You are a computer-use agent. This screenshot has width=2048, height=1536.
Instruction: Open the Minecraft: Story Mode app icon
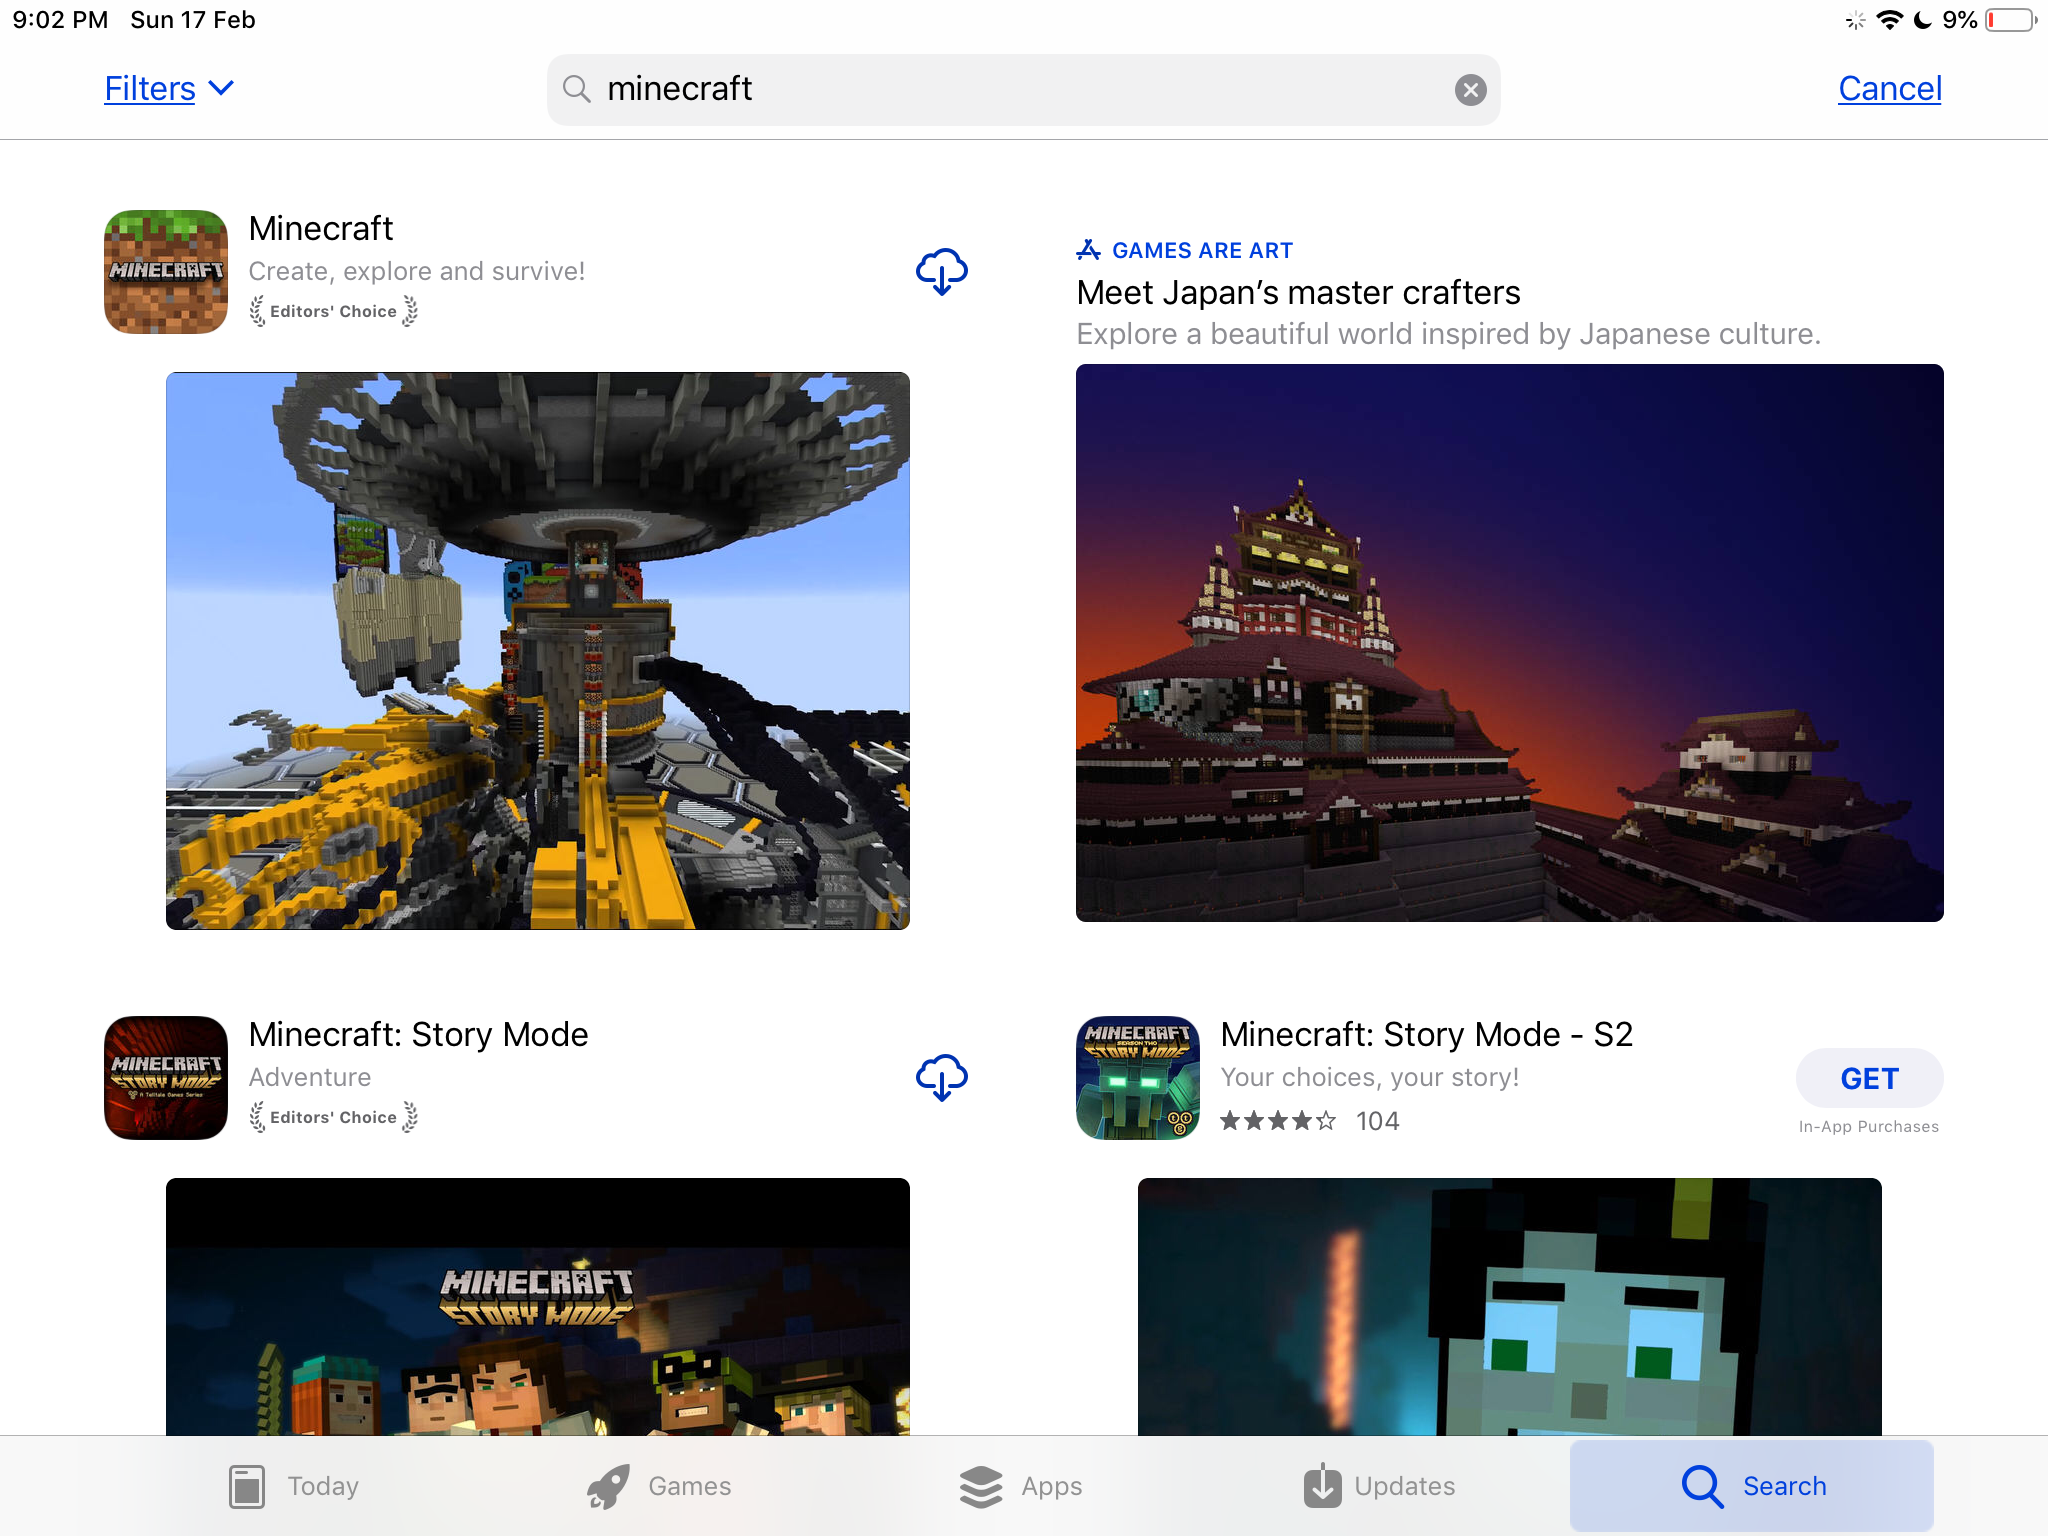point(166,1077)
